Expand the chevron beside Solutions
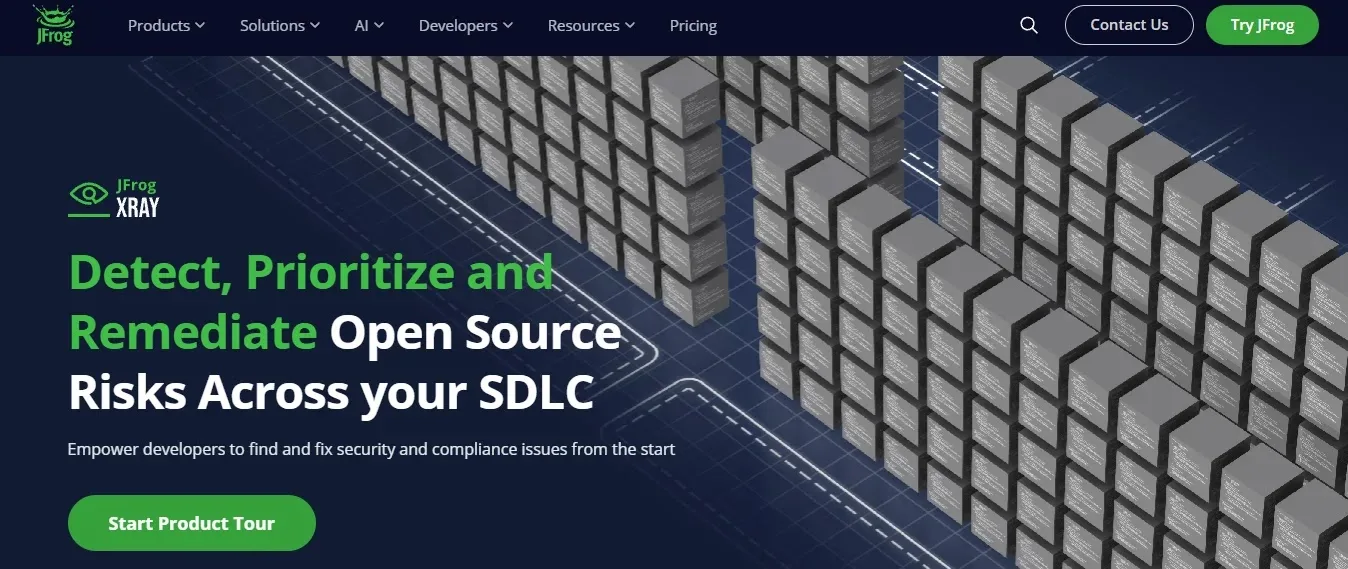The image size is (1348, 569). (x=315, y=26)
